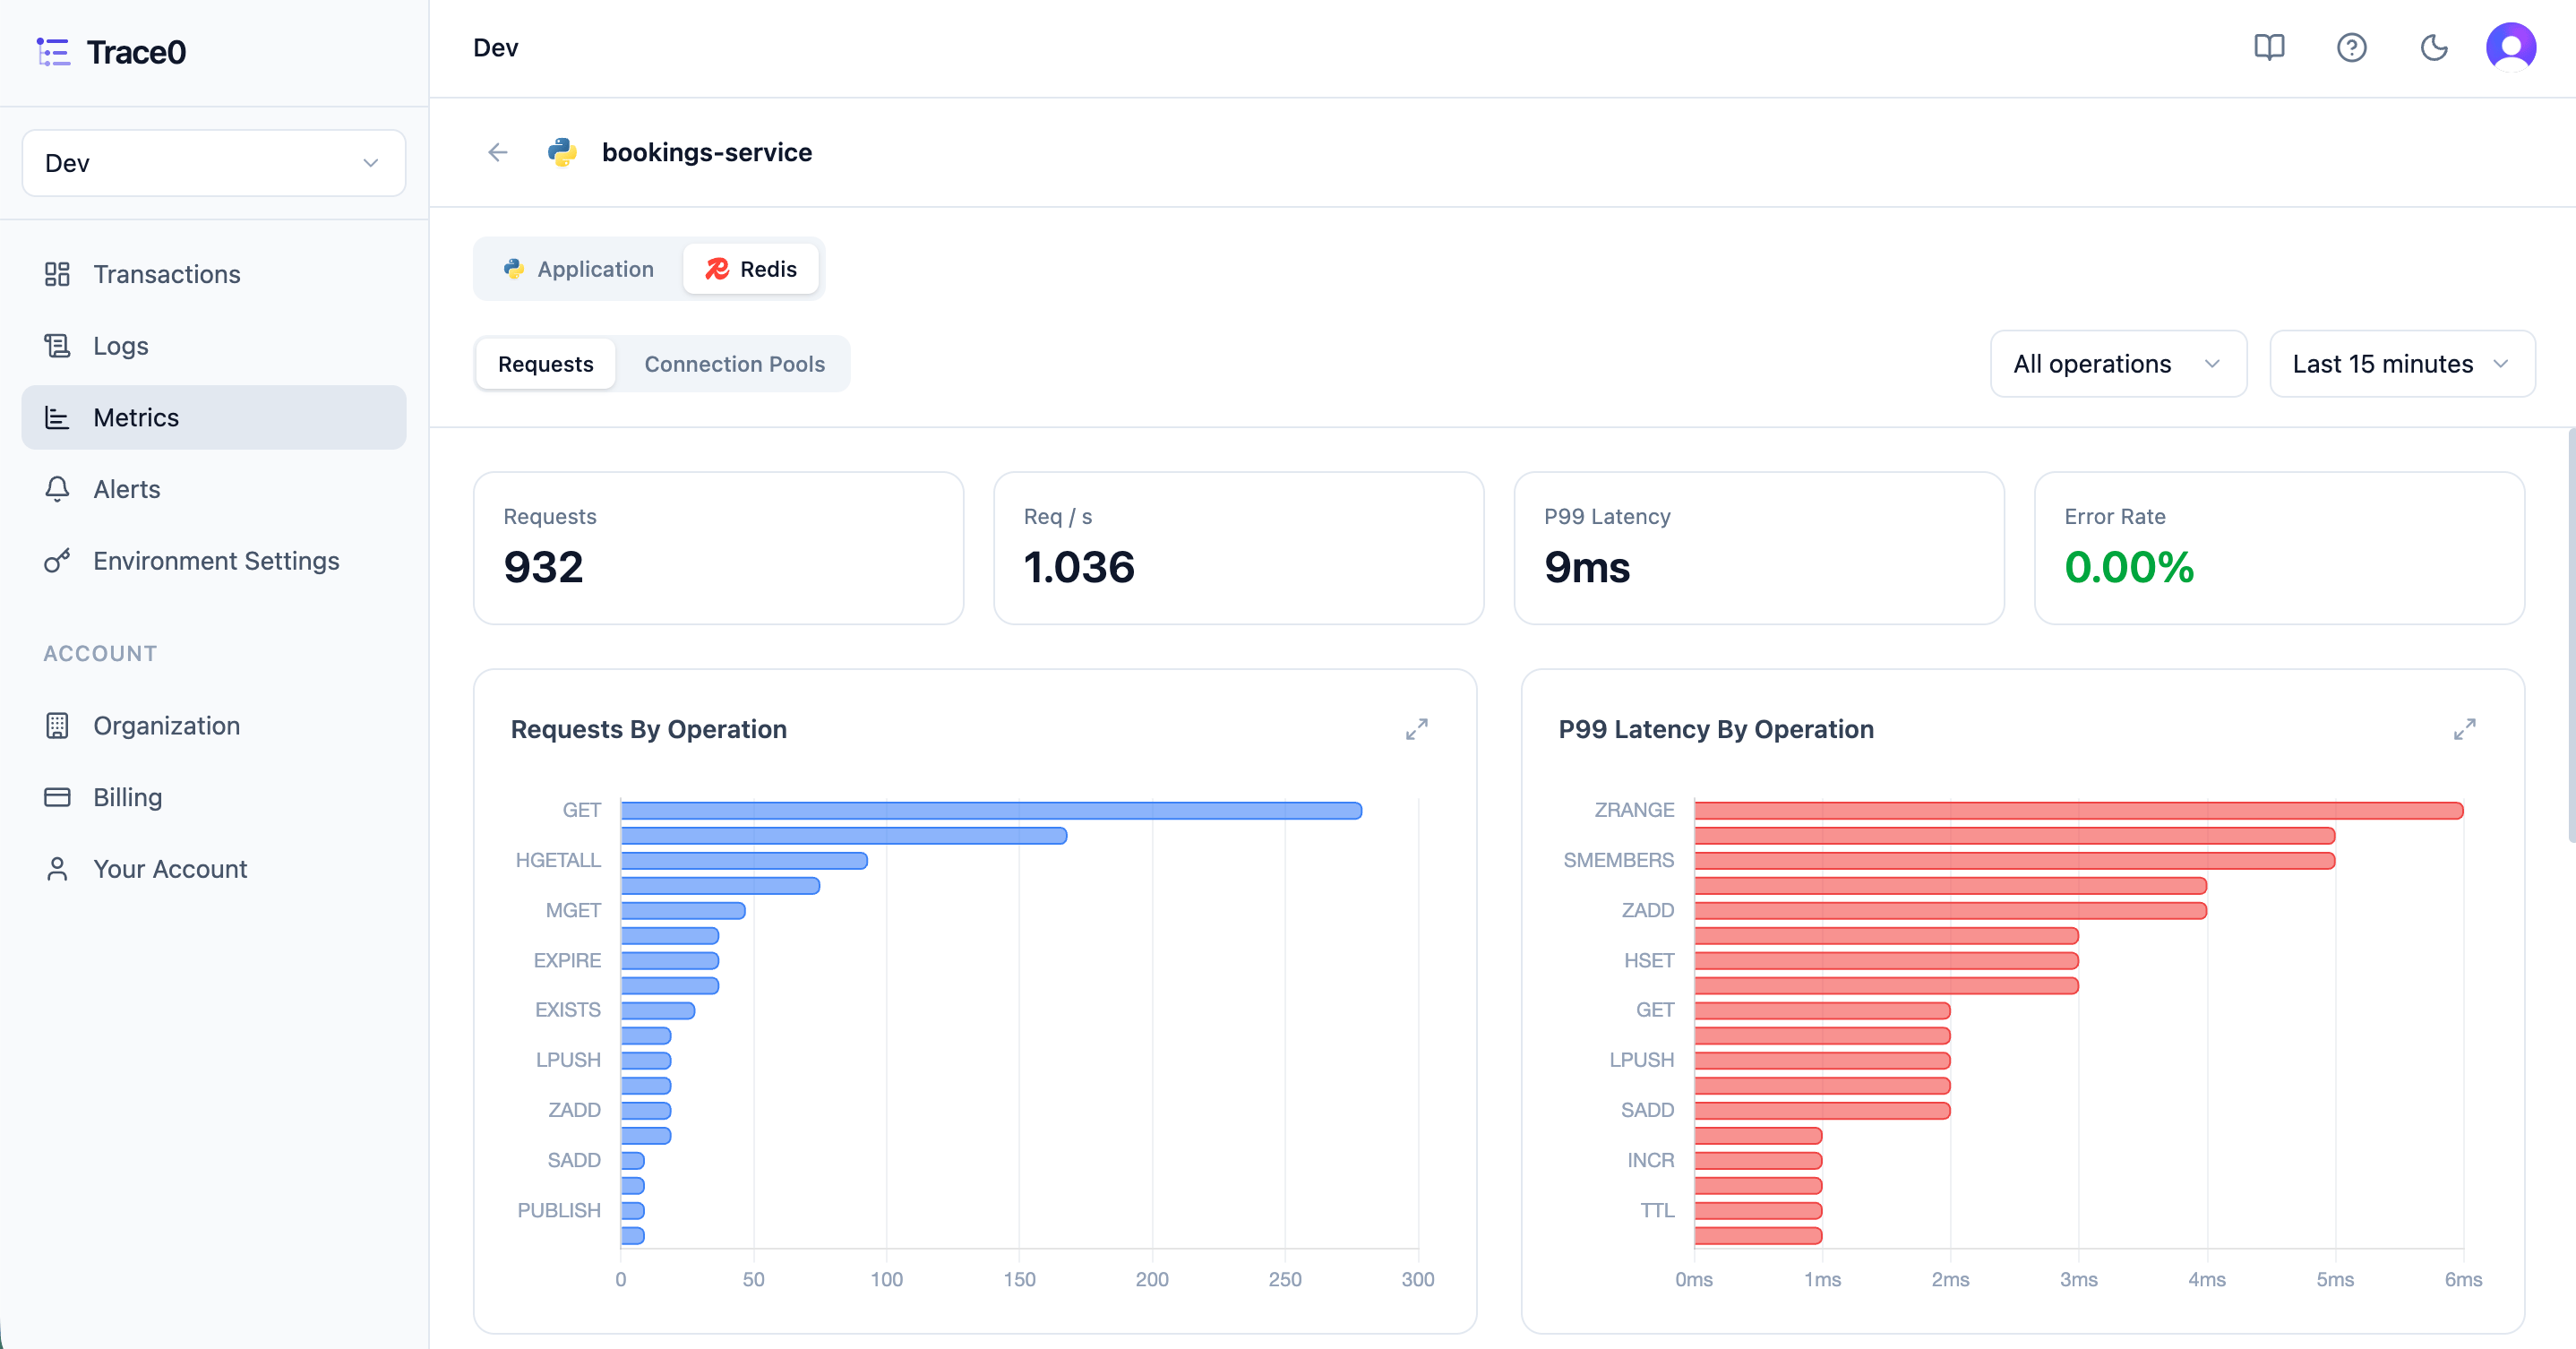Click the TTL label in latency chart
Image resolution: width=2576 pixels, height=1349 pixels.
coord(1656,1210)
